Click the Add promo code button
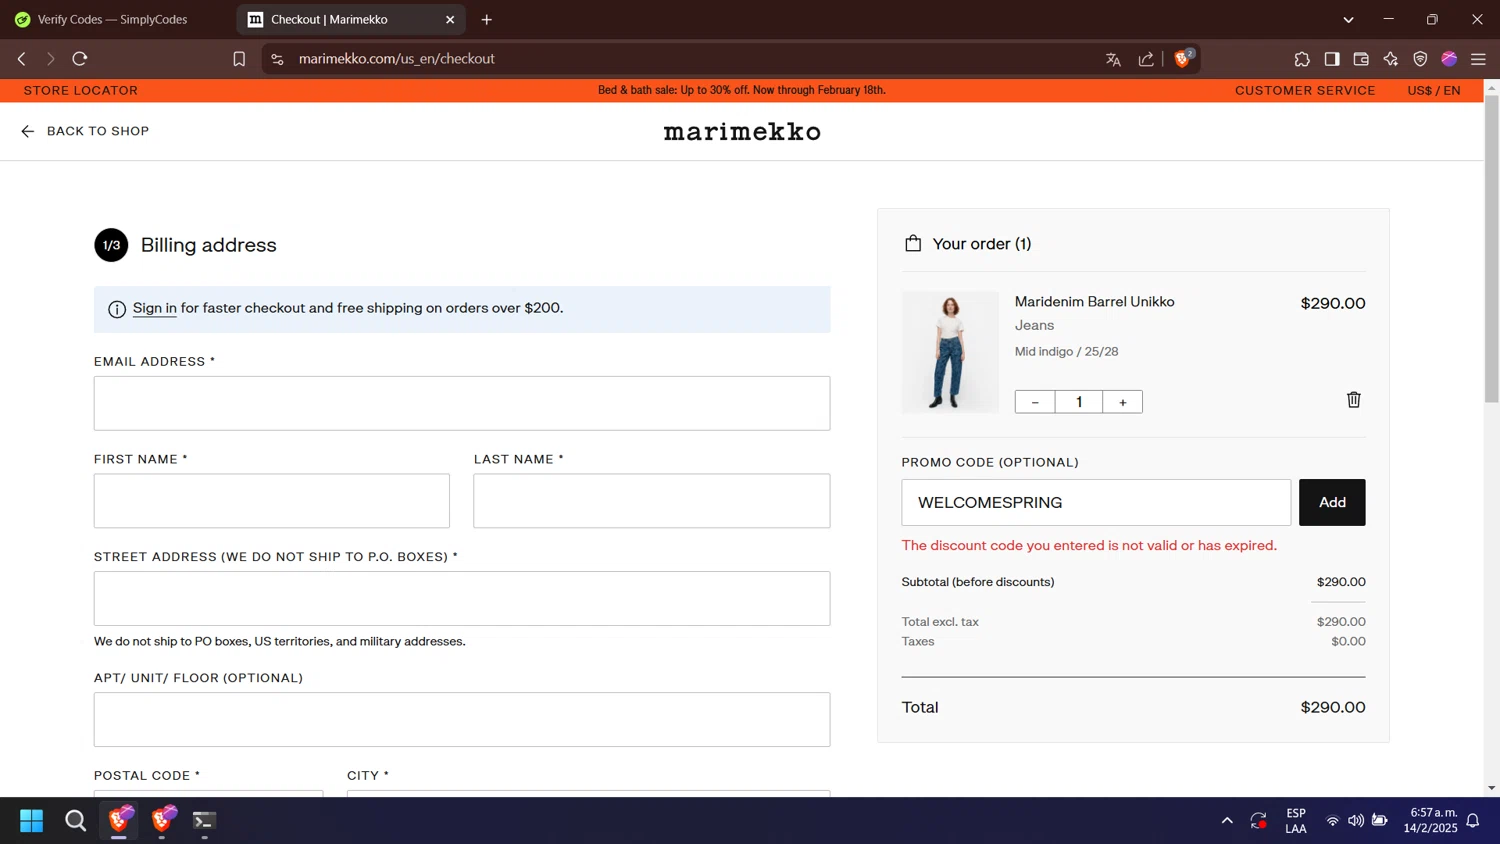 pyautogui.click(x=1332, y=502)
